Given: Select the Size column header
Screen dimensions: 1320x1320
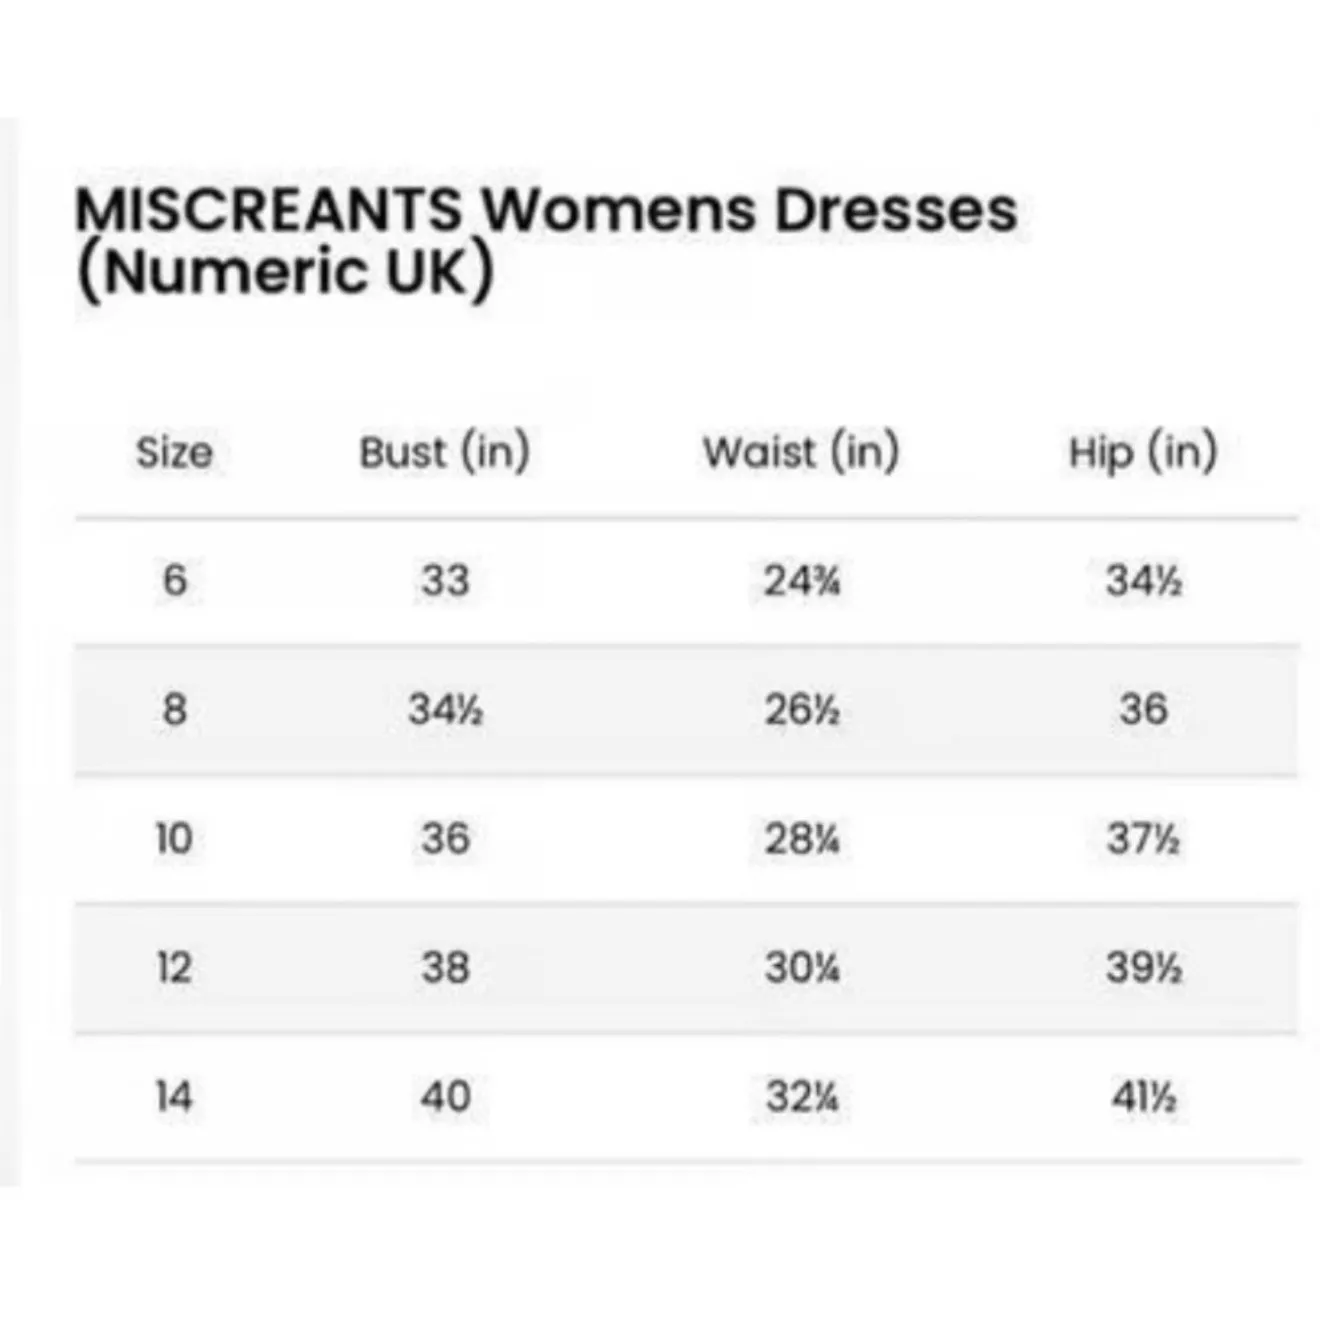Looking at the screenshot, I should click(x=174, y=453).
